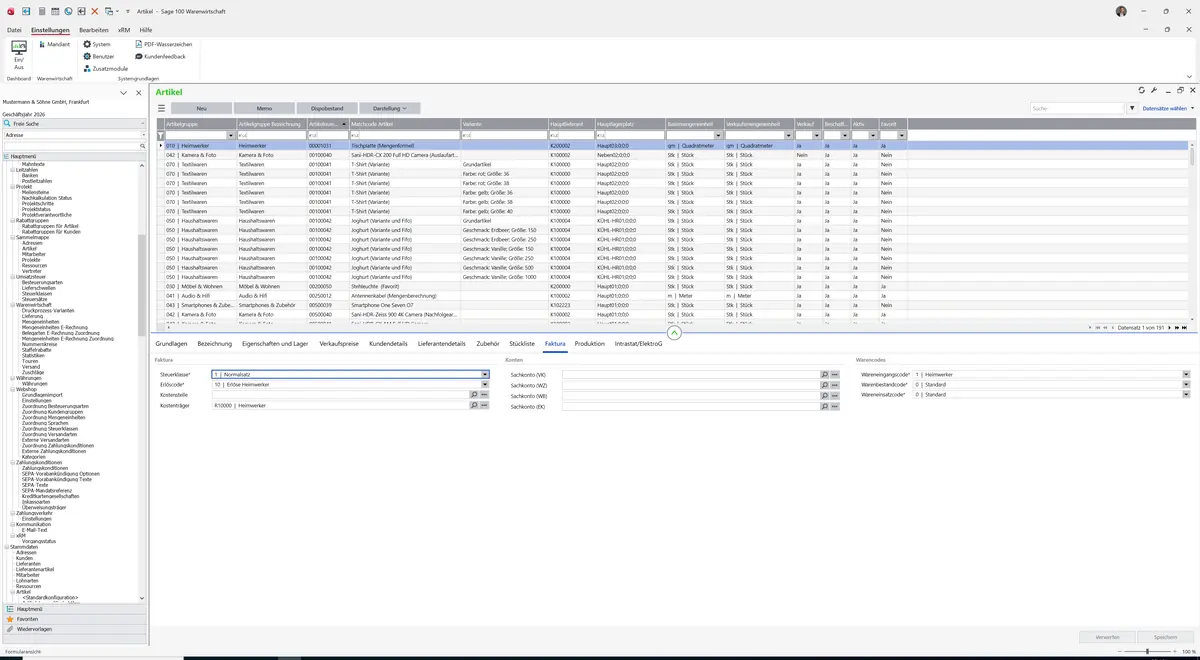Open Bearbeiten ribbon tab

click(x=94, y=30)
